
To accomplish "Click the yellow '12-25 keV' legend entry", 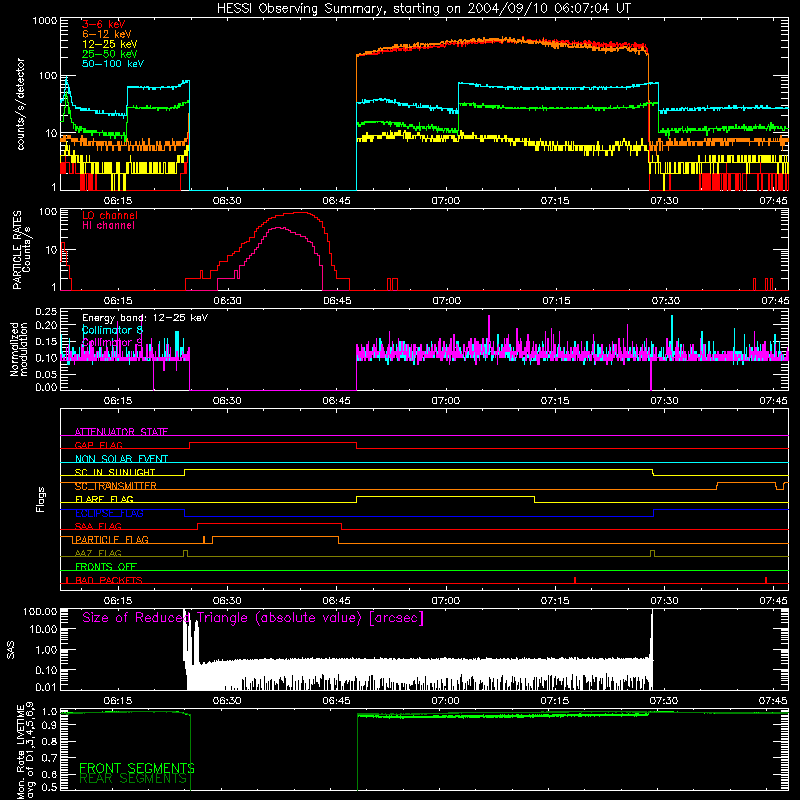I will 110,44.
